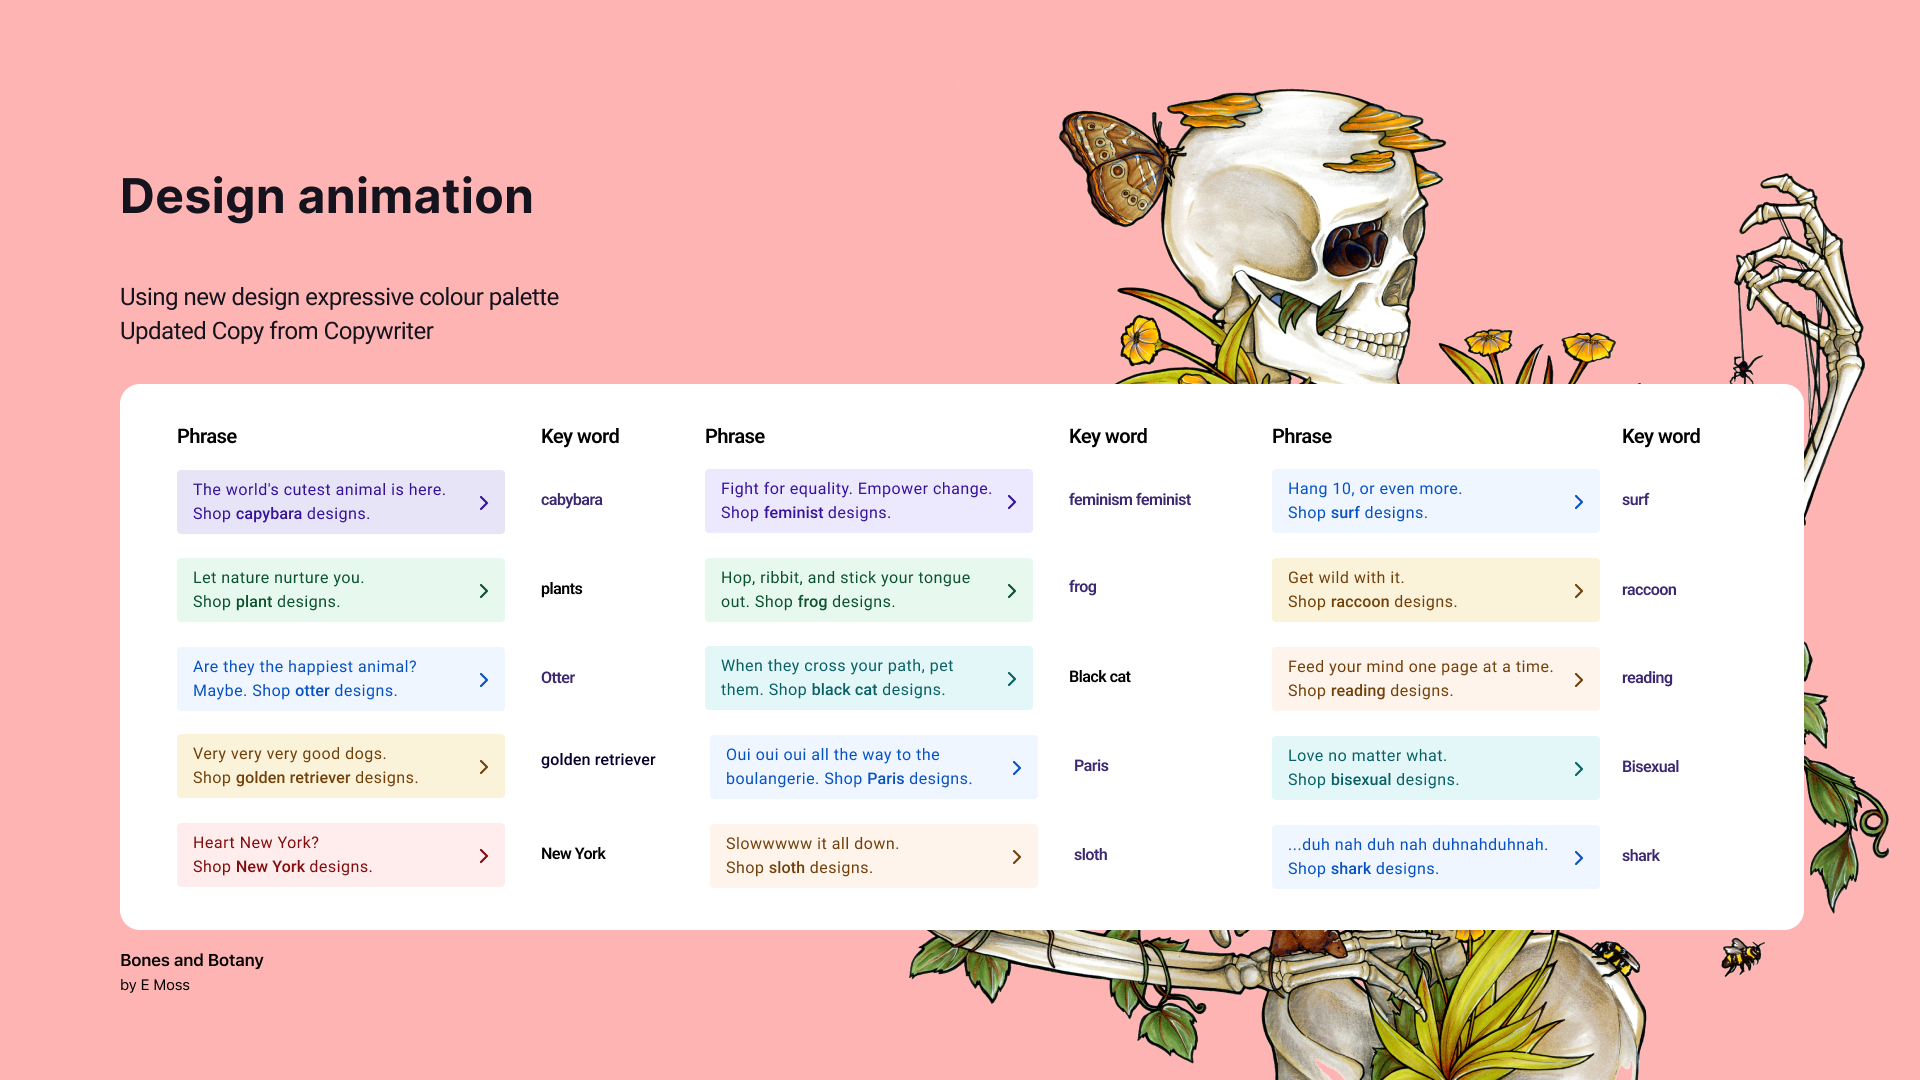Screen dimensions: 1920x1080
Task: Select the 'cabybara' key word text
Action: [571, 500]
